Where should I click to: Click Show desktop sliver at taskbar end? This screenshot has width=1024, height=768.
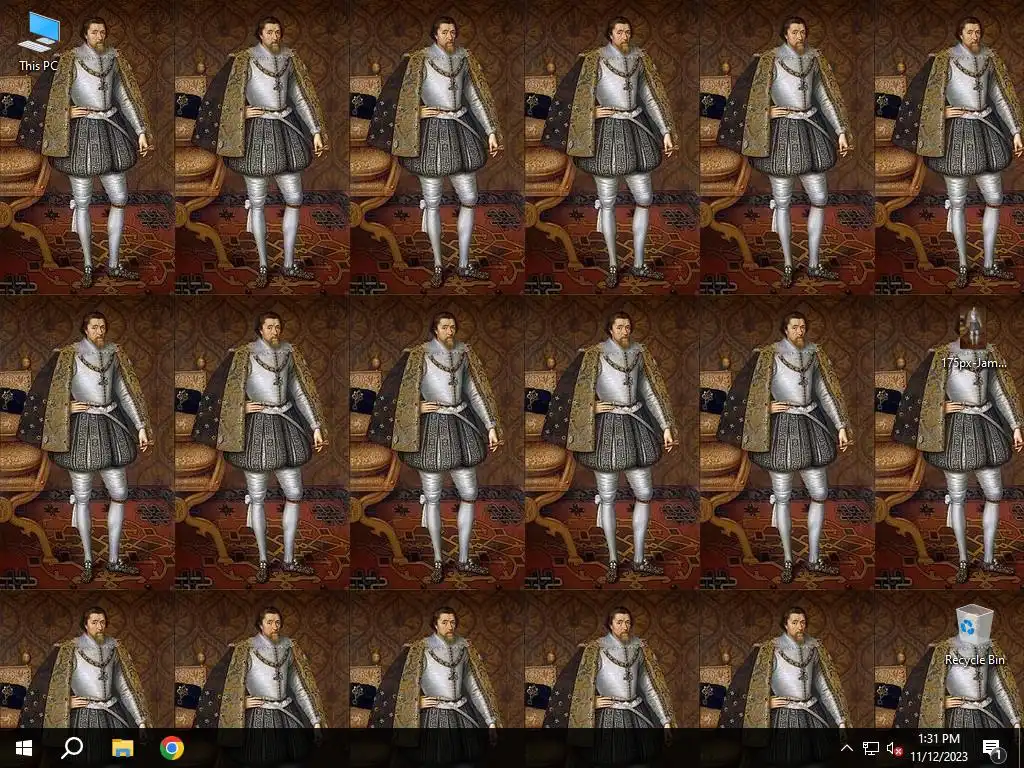(x=1021, y=748)
